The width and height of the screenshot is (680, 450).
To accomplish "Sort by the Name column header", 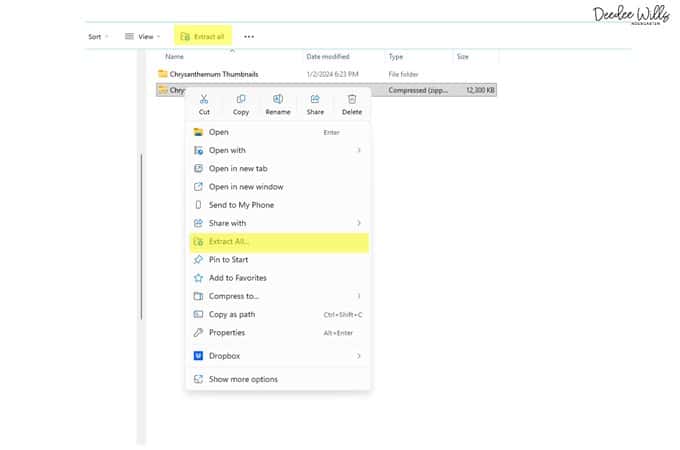I will [174, 57].
